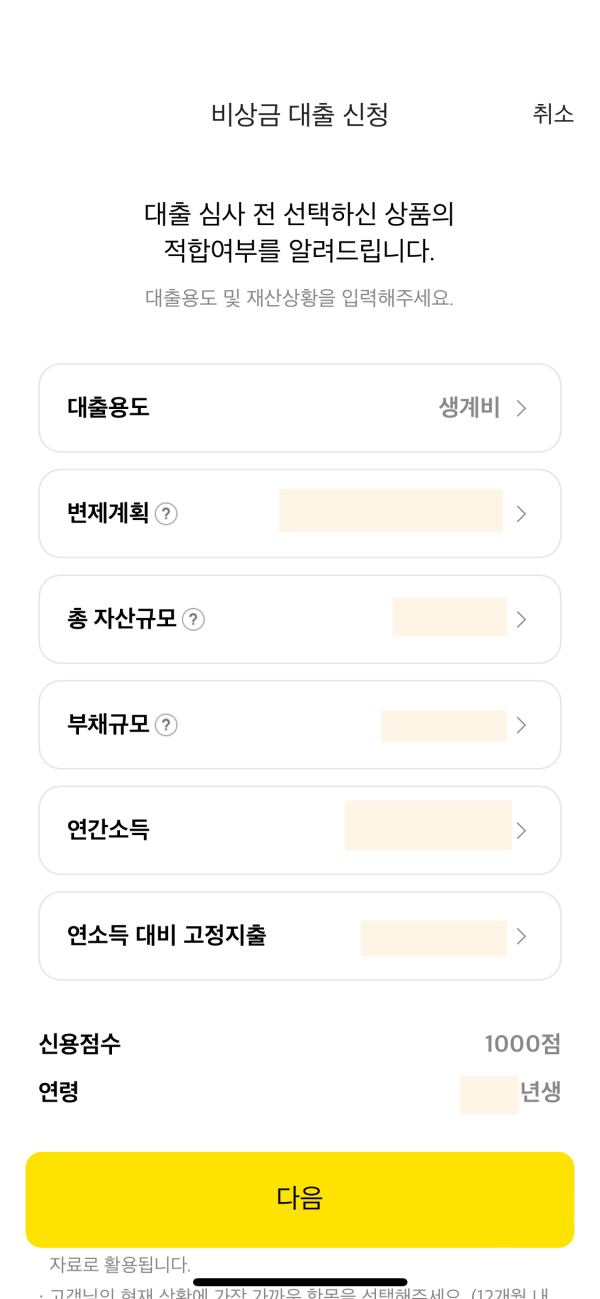Click the 연소득 대비 고정지출 chevron arrow
The height and width of the screenshot is (1299, 600).
(521, 937)
